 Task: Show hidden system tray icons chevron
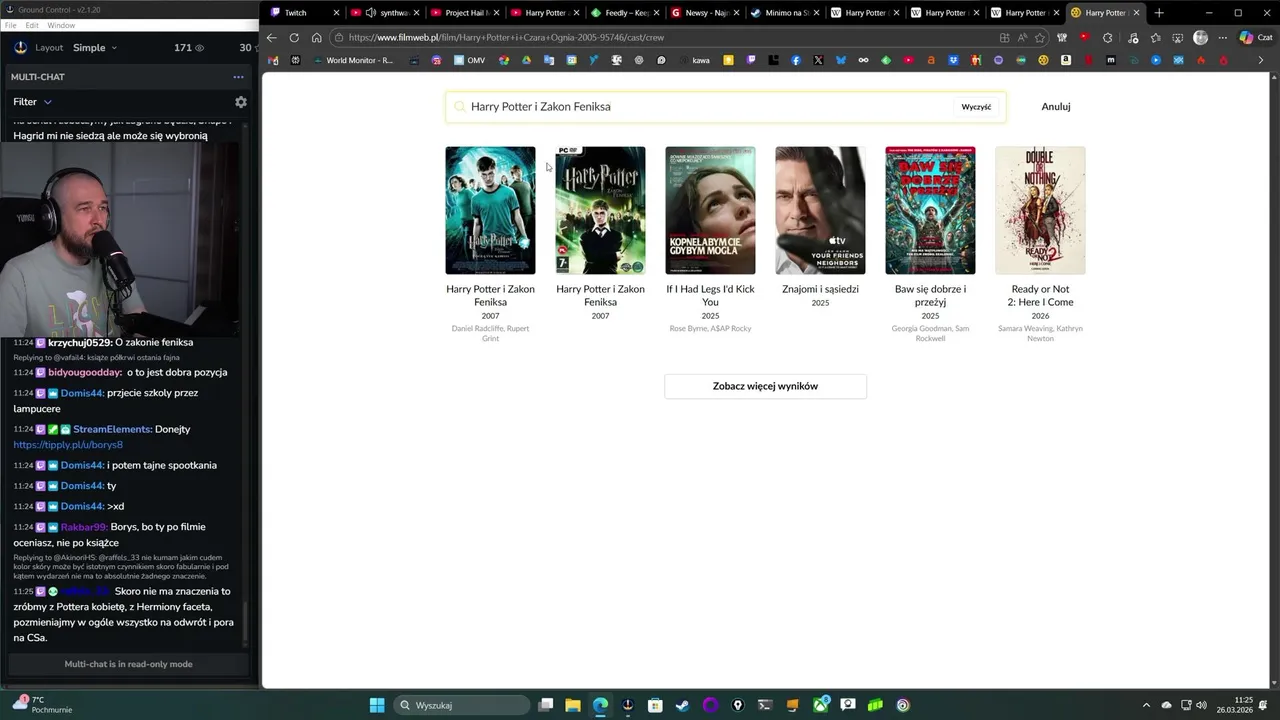pyautogui.click(x=1148, y=705)
